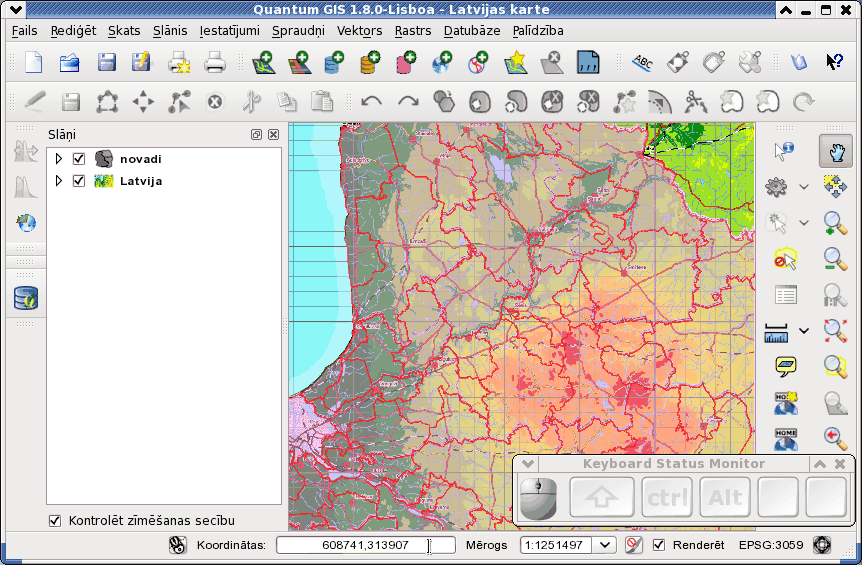Image resolution: width=862 pixels, height=565 pixels.
Task: Open the labeling ABC tool
Action: click(642, 62)
